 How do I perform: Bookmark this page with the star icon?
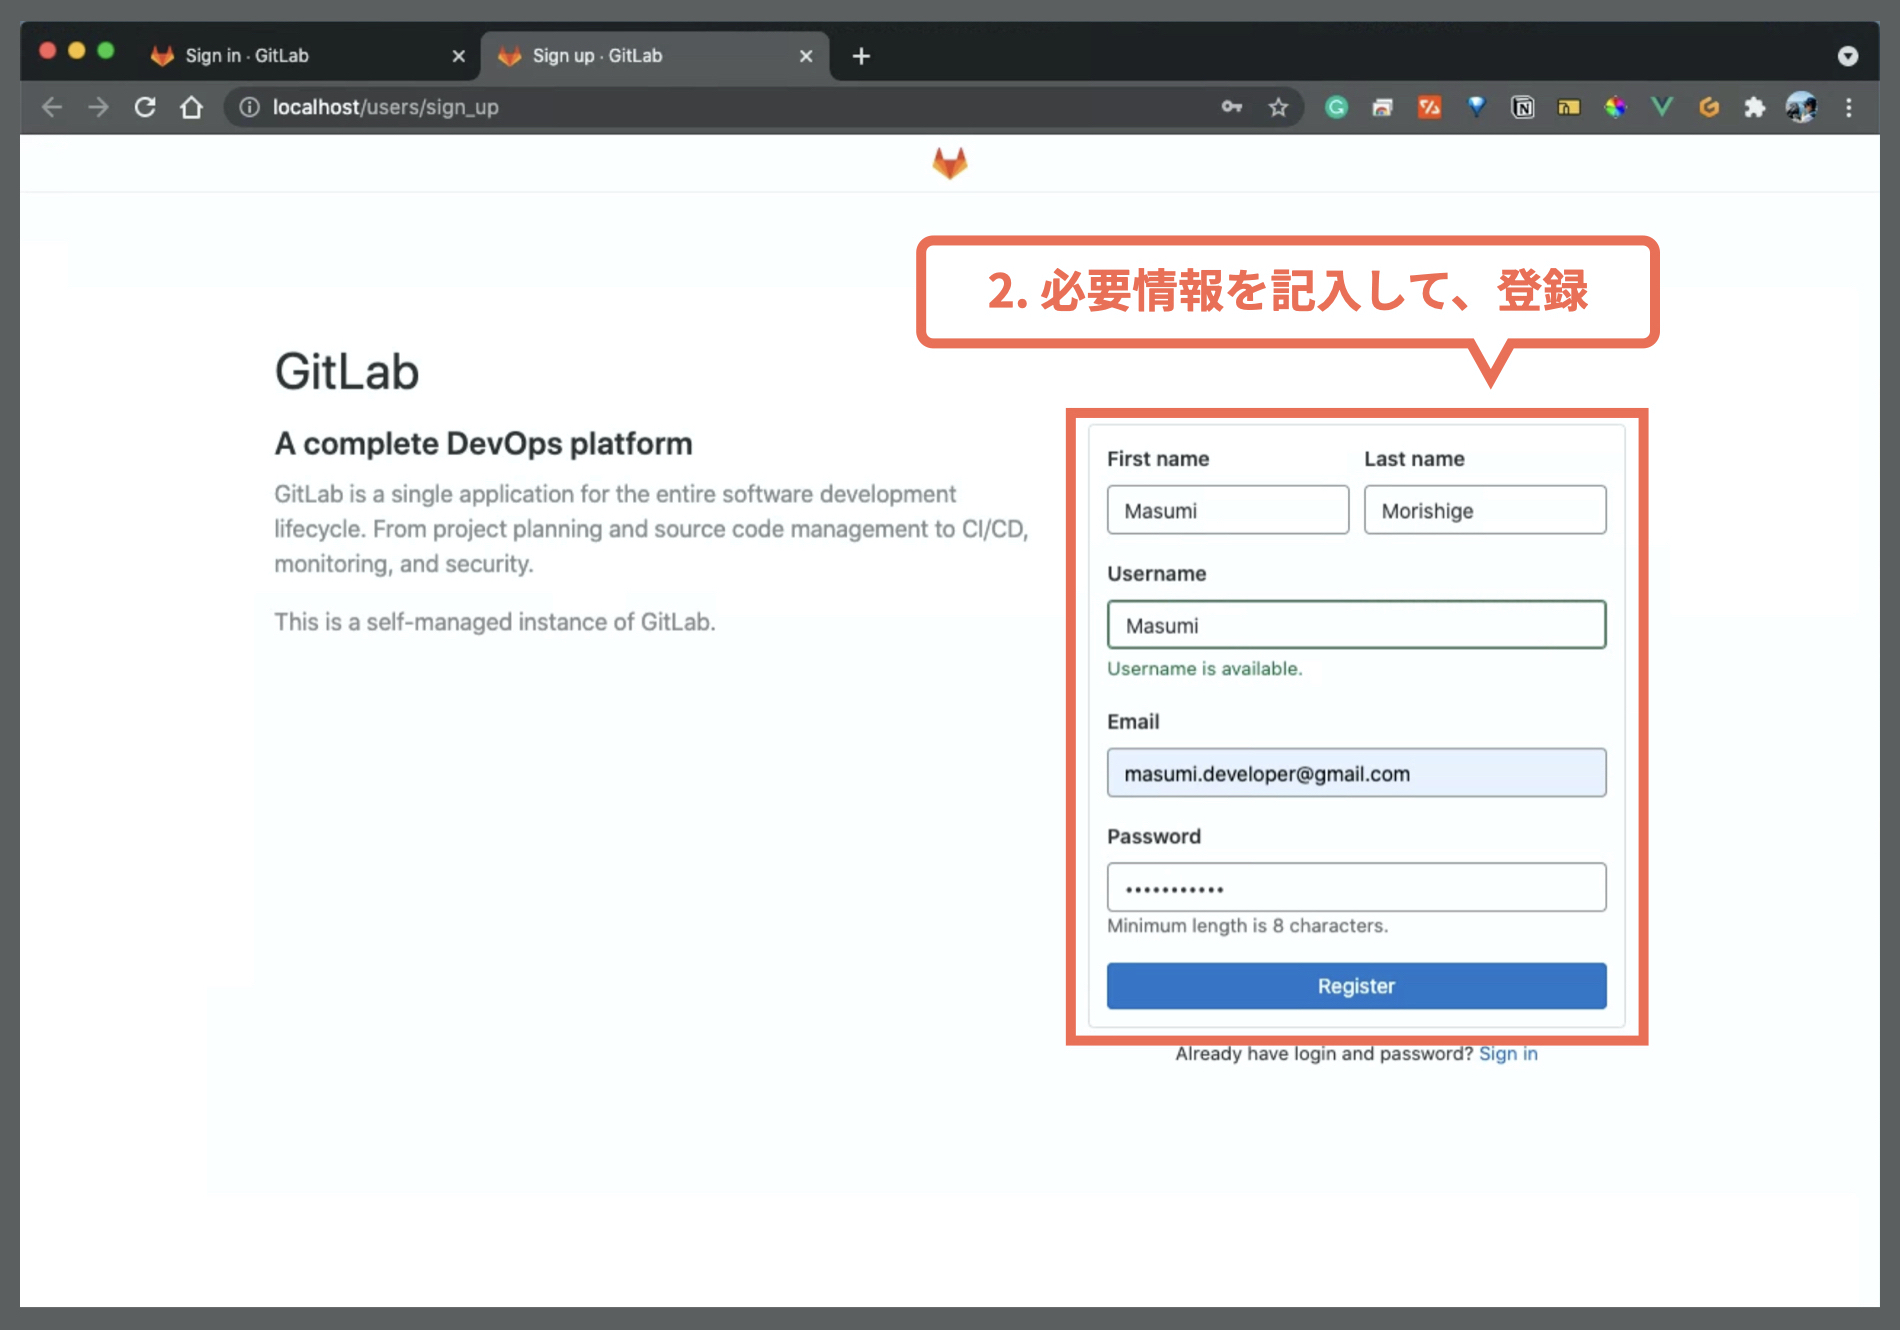tap(1278, 107)
